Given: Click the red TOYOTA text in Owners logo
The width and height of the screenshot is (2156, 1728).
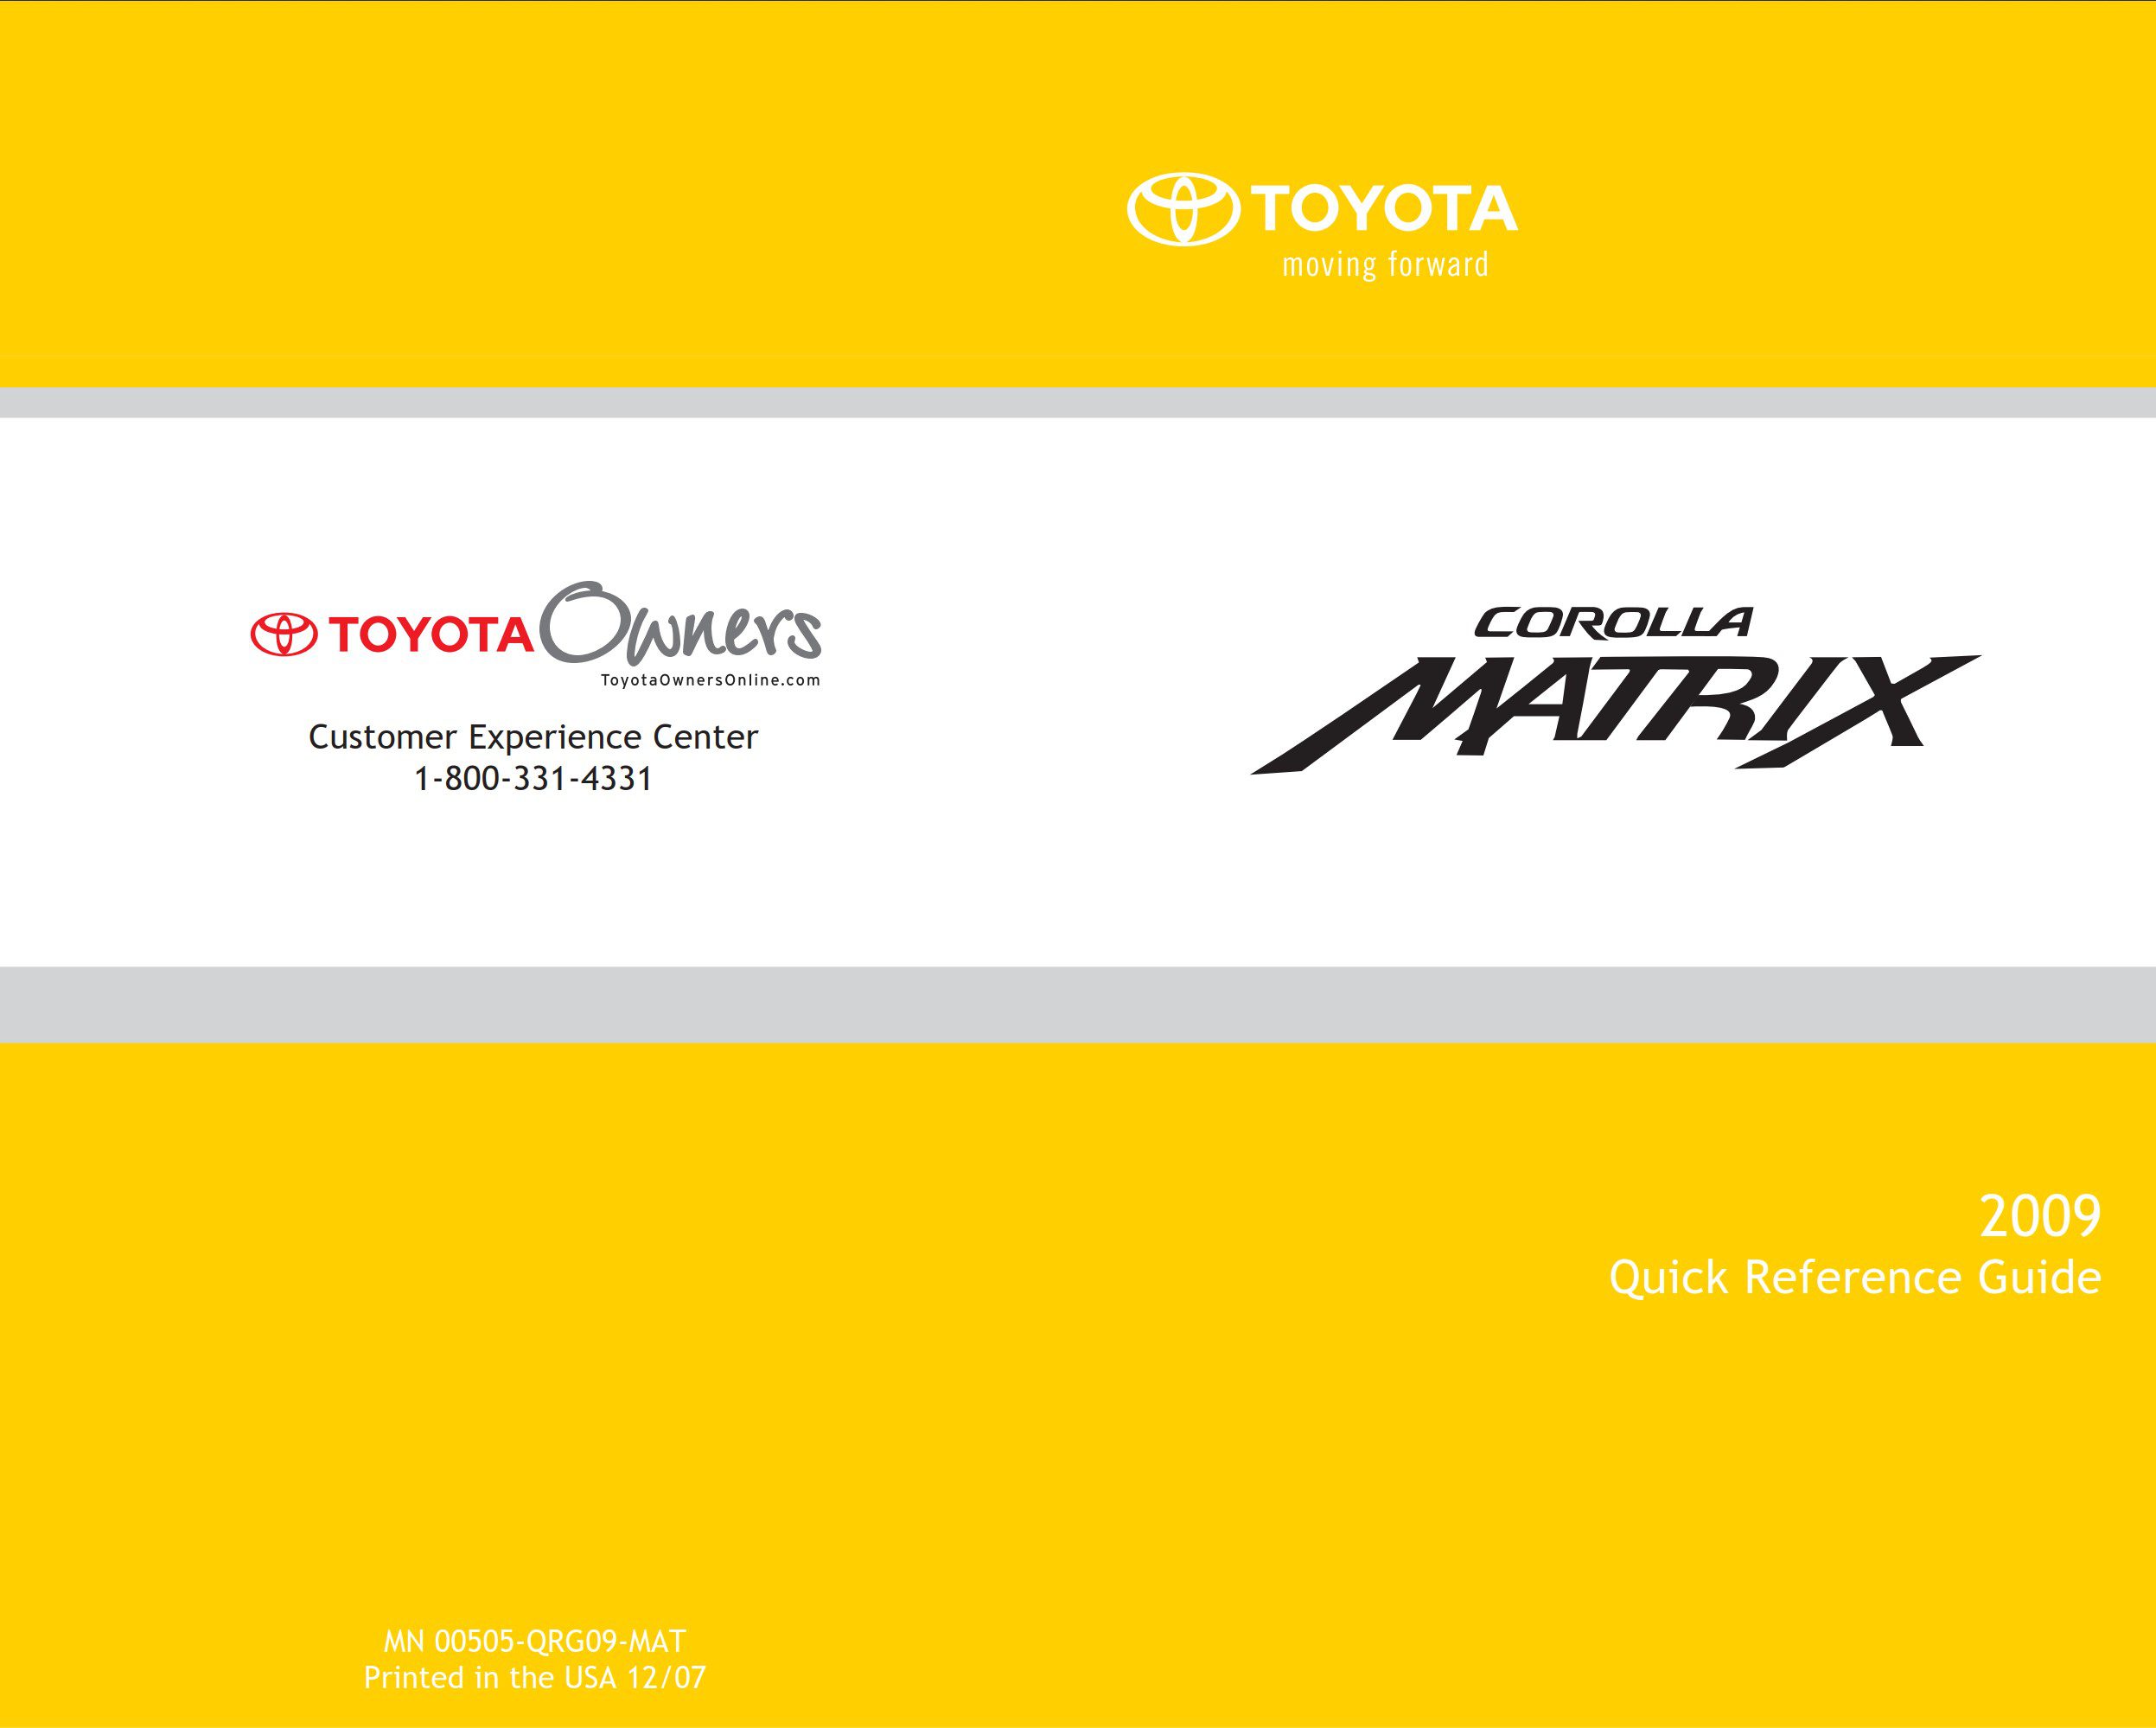Looking at the screenshot, I should pos(431,635).
